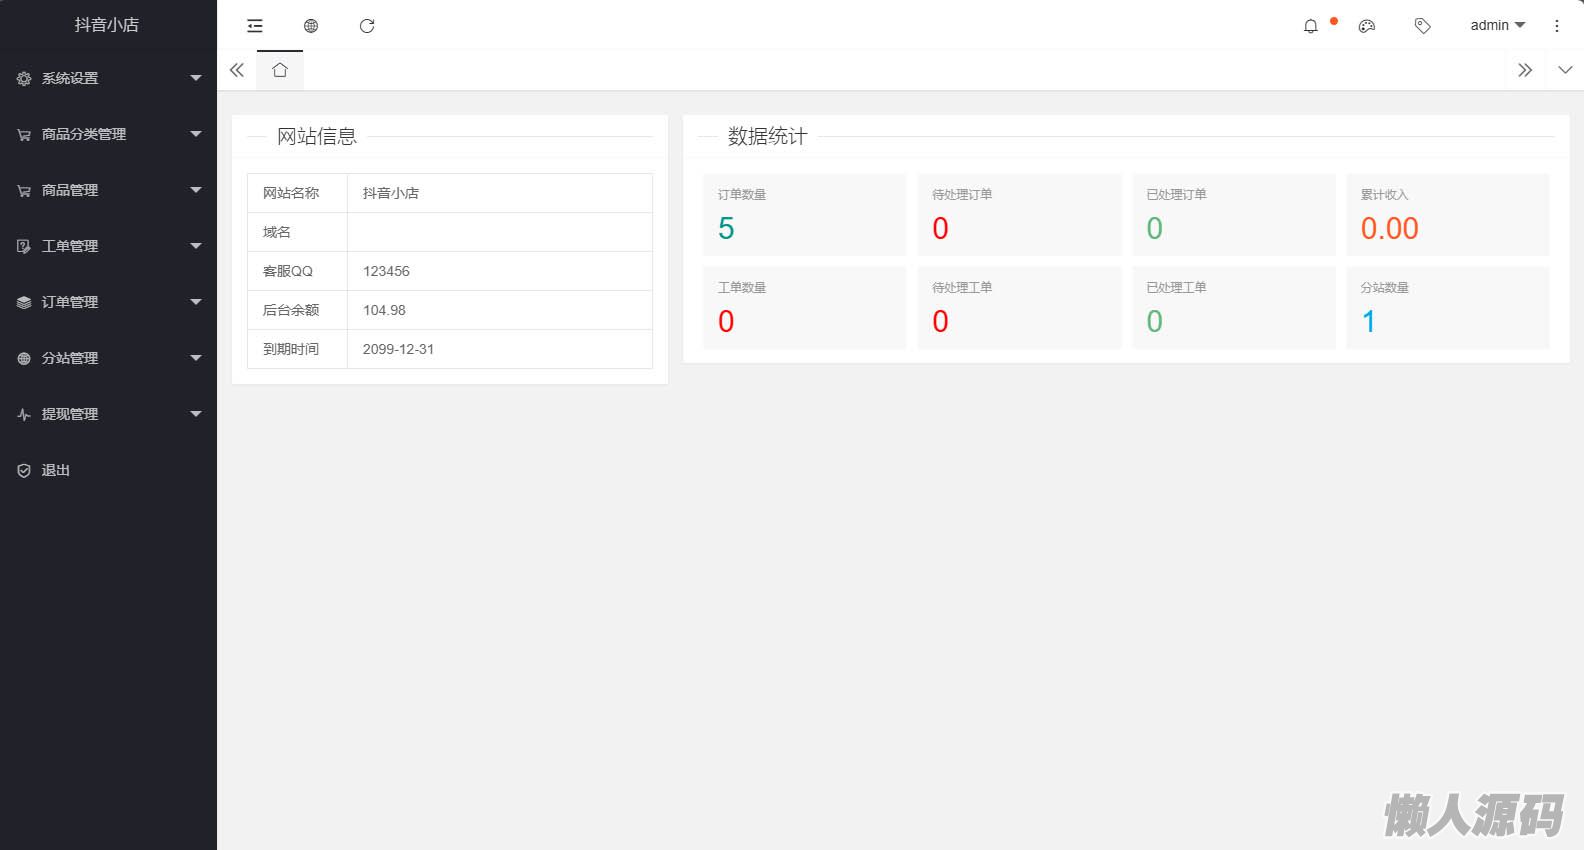The image size is (1584, 850).
Task: Click the 商品分类管理 cart icon
Action: (24, 134)
